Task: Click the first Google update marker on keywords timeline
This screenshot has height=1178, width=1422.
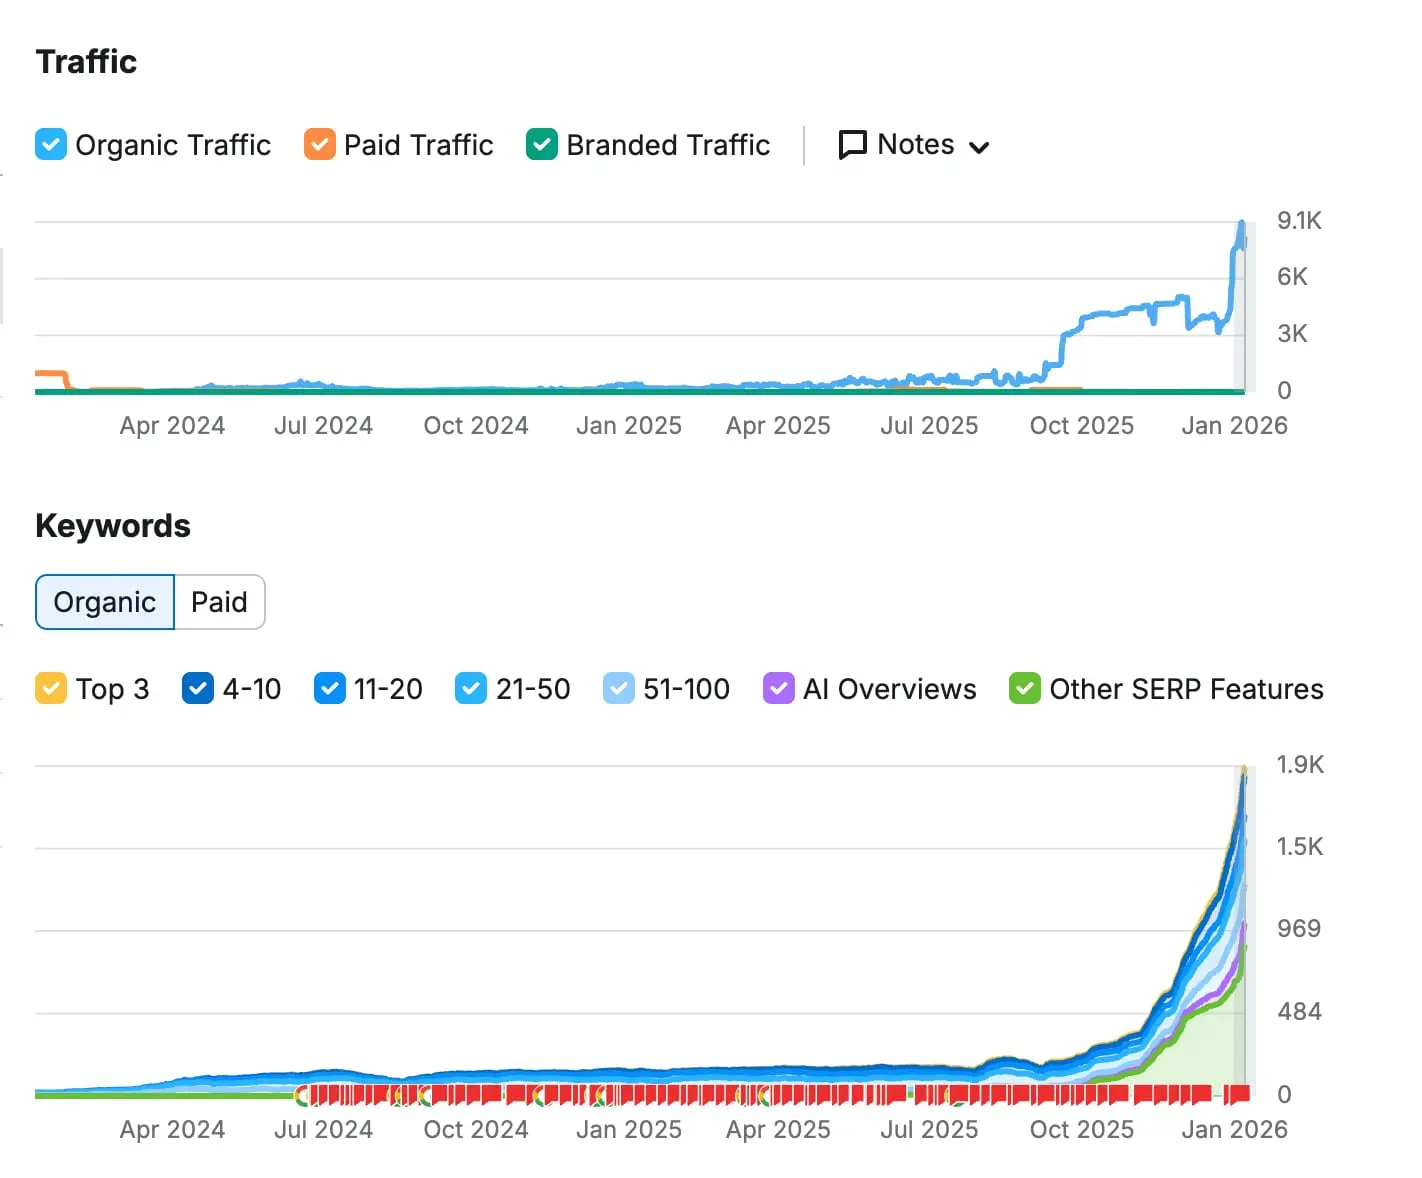Action: [x=302, y=1096]
